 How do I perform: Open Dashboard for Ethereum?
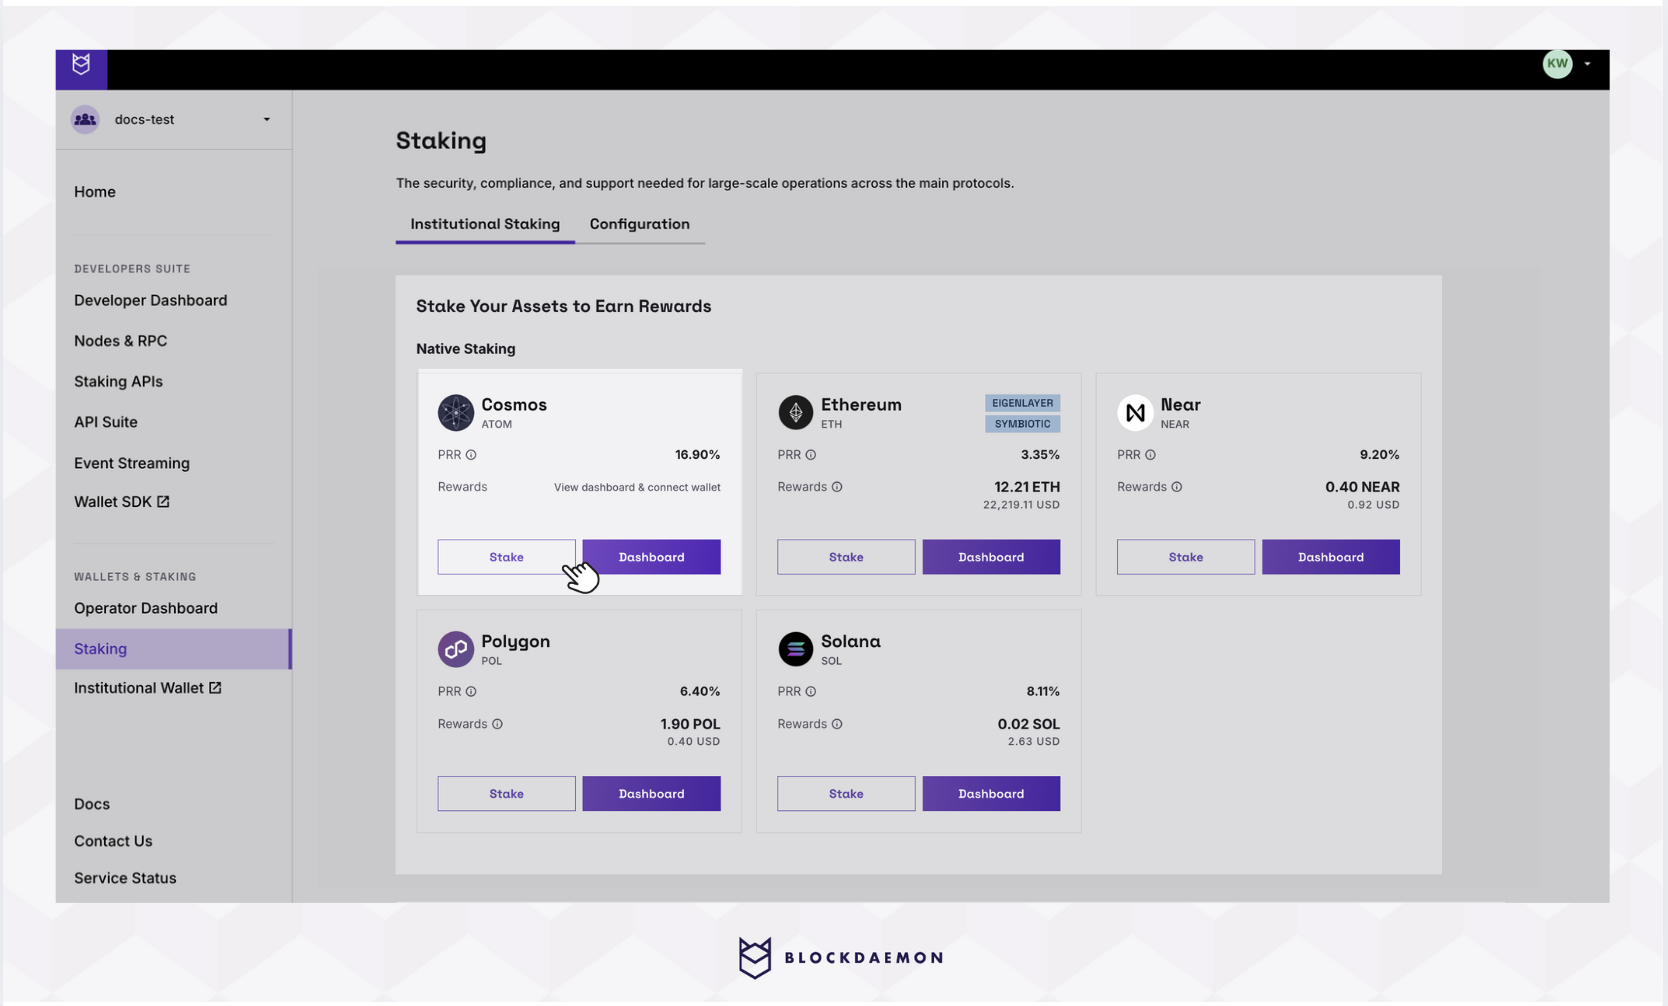coord(991,557)
